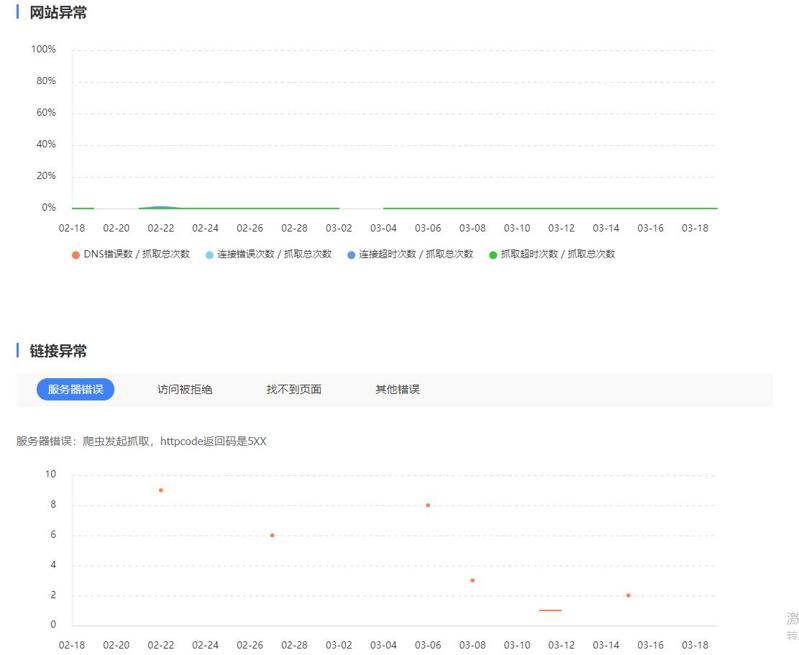Click the orange DNS错误数 legend dot

(x=75, y=255)
